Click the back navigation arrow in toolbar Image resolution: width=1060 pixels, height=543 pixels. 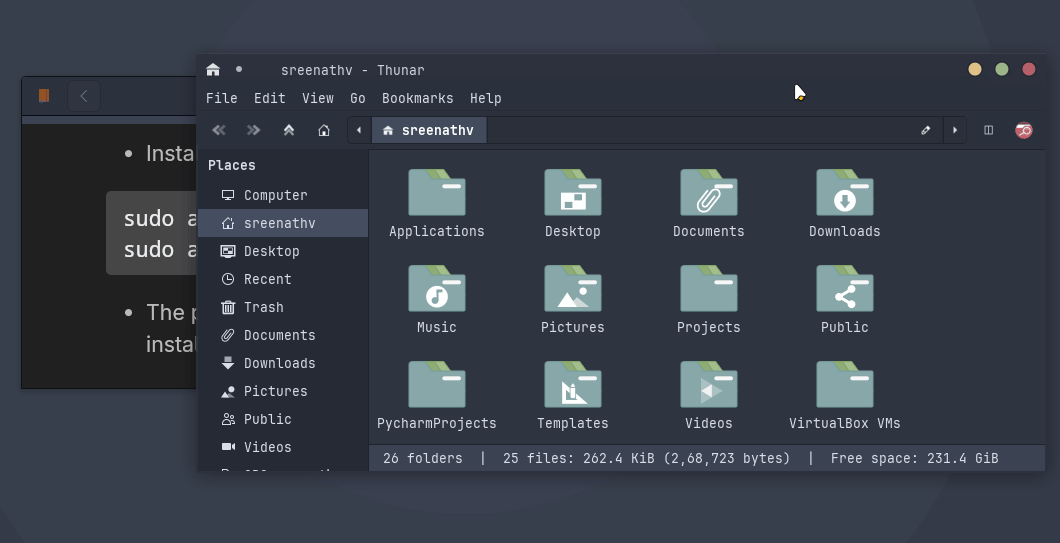click(219, 130)
